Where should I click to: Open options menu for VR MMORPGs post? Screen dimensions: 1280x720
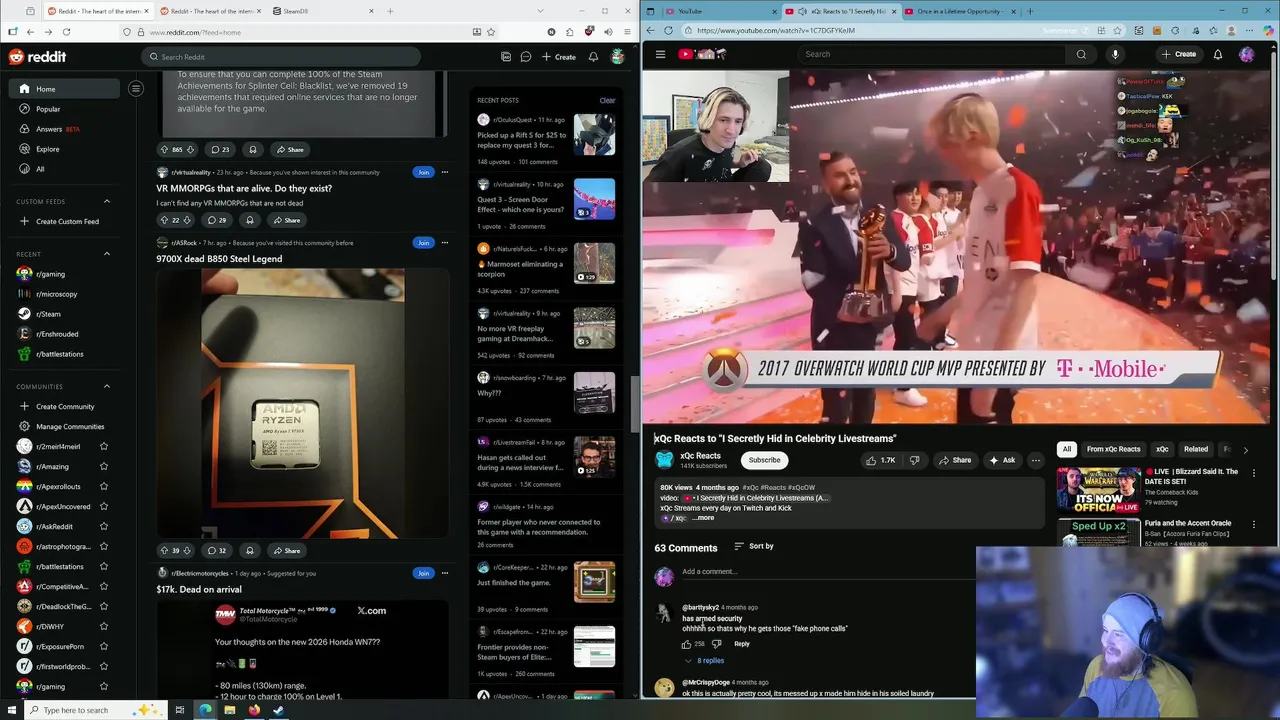[445, 172]
